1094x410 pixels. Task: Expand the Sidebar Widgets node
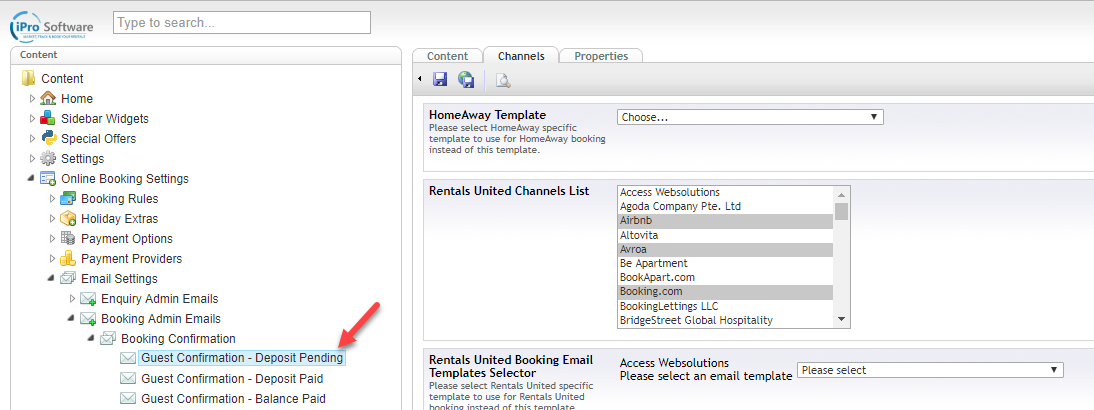pos(32,119)
